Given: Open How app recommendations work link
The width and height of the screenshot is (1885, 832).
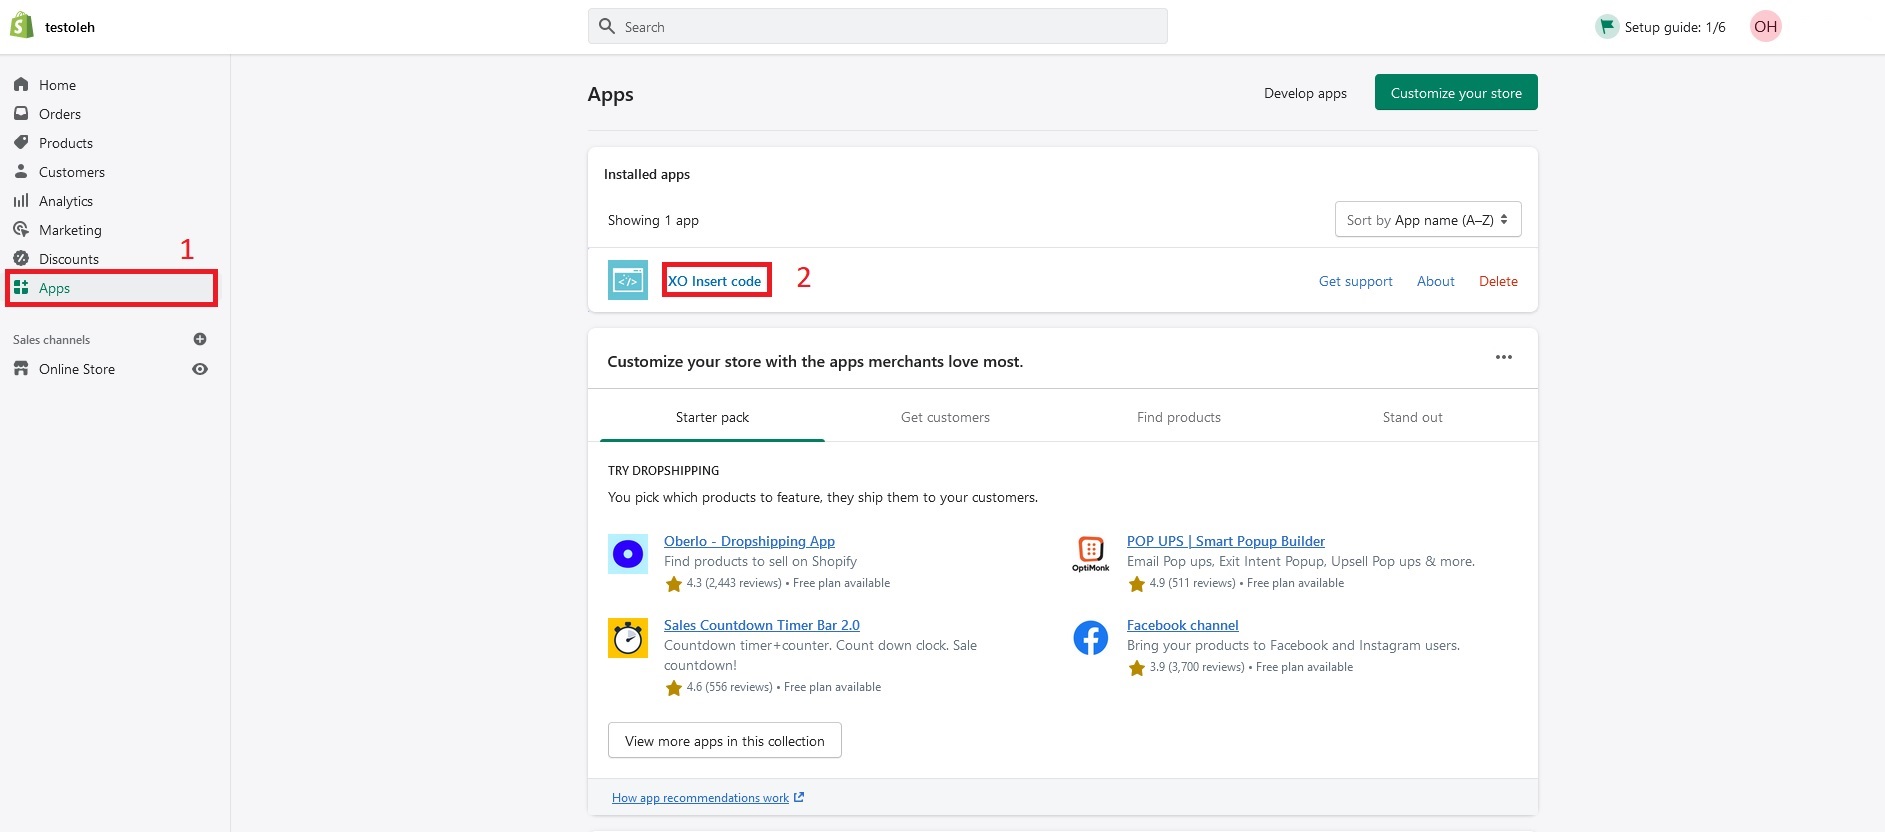Looking at the screenshot, I should coord(708,798).
